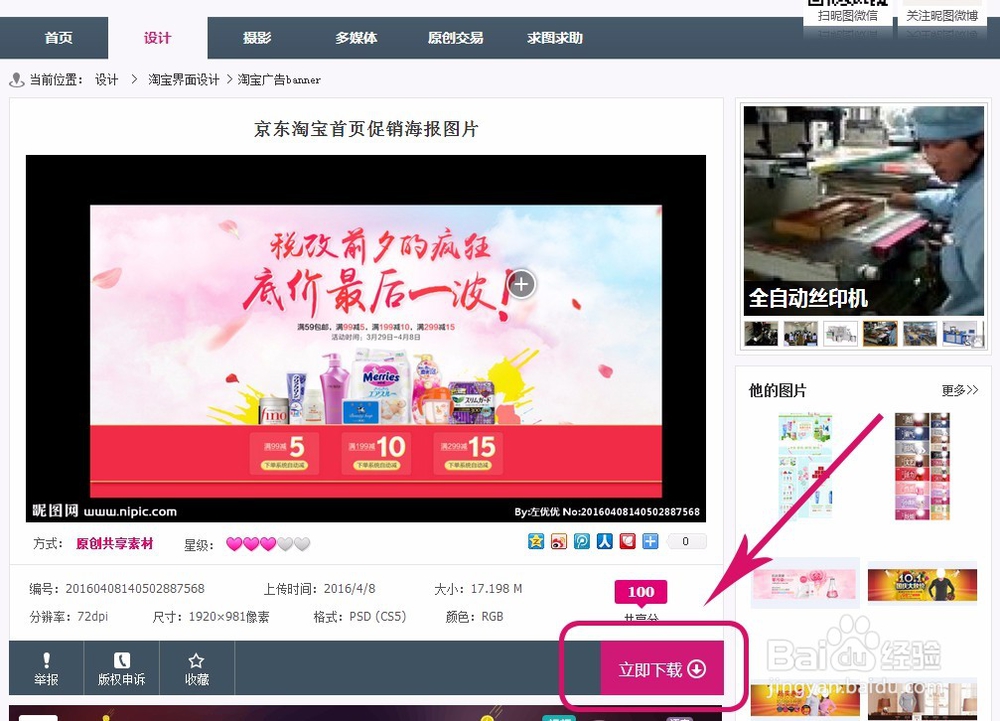Click the red share icon beside Renren
The image size is (1000, 721).
[x=628, y=541]
